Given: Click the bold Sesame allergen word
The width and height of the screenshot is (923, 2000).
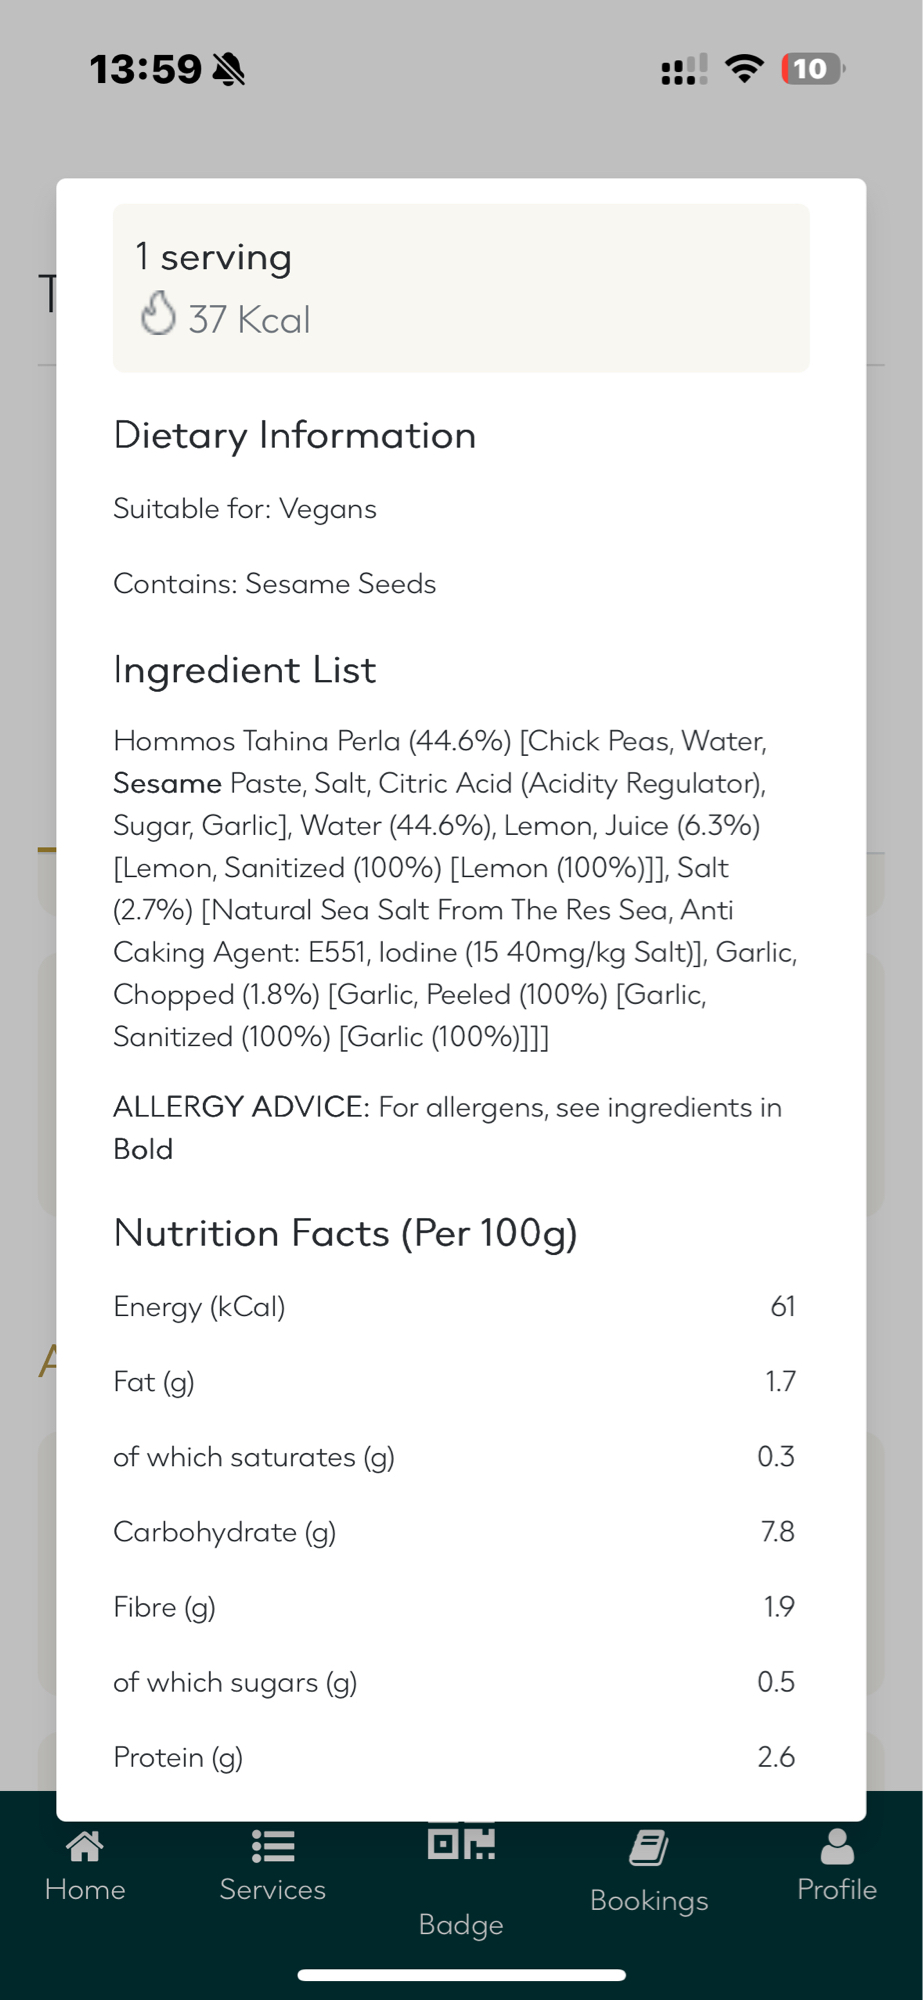Looking at the screenshot, I should click(167, 783).
